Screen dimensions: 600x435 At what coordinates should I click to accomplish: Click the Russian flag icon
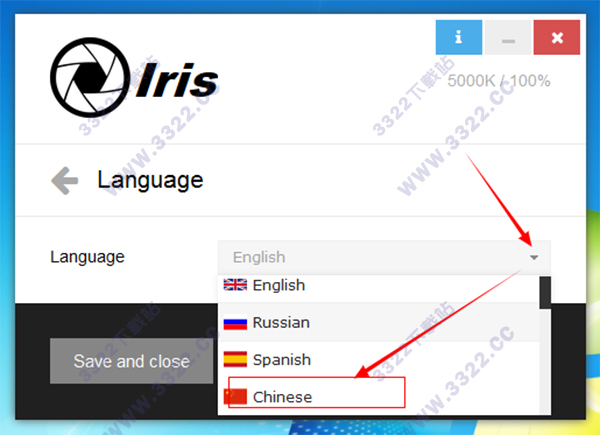pyautogui.click(x=235, y=322)
